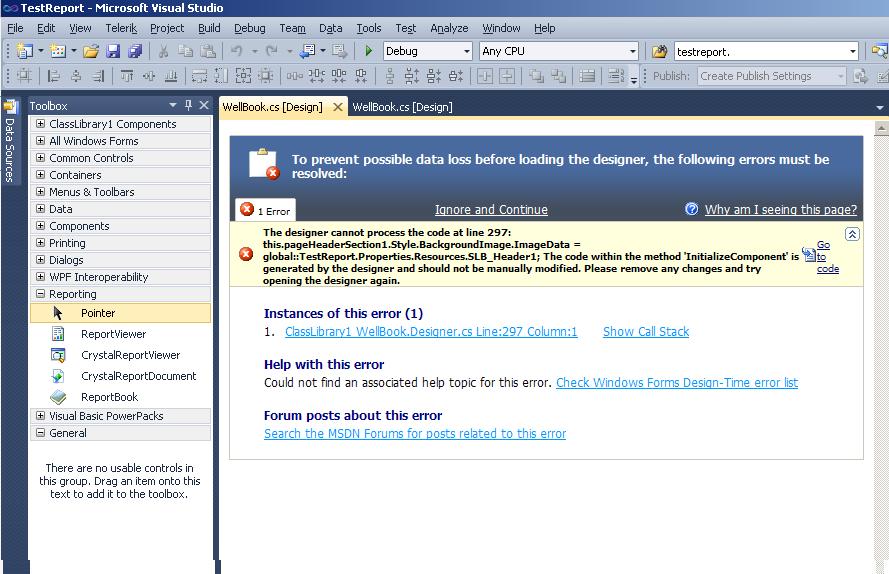Open the Toolbox window position dropdown arrow
This screenshot has height=574, width=889.
pos(172,105)
